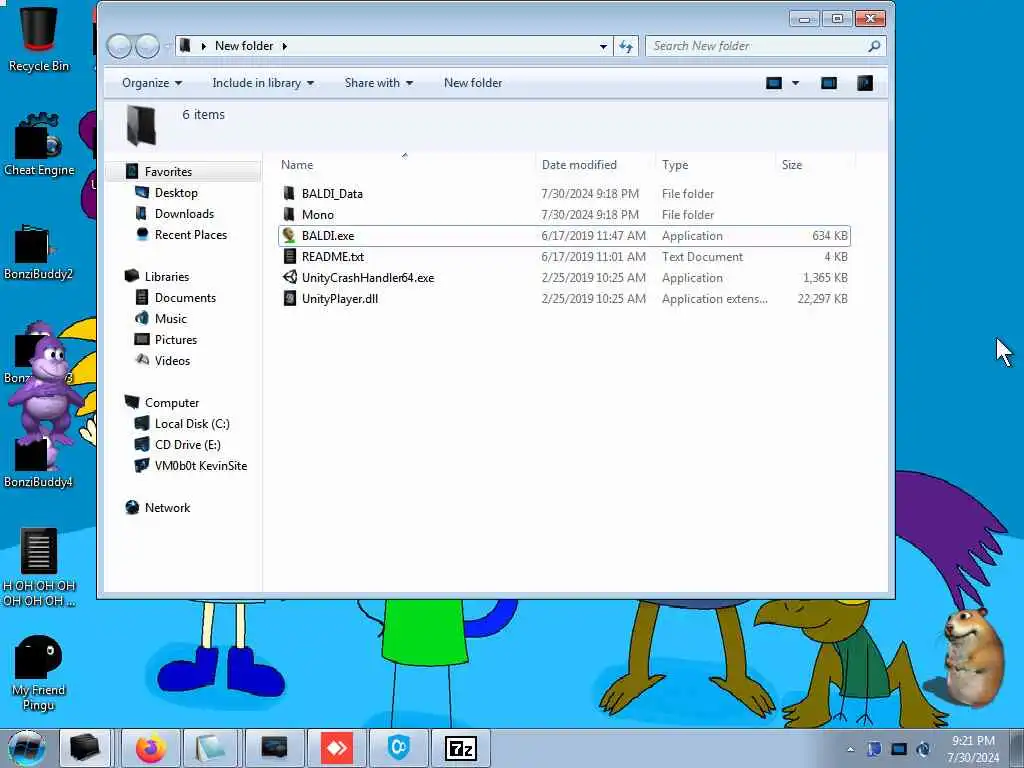Viewport: 1024px width, 768px height.
Task: Open the Share with dropdown
Action: pos(379,83)
